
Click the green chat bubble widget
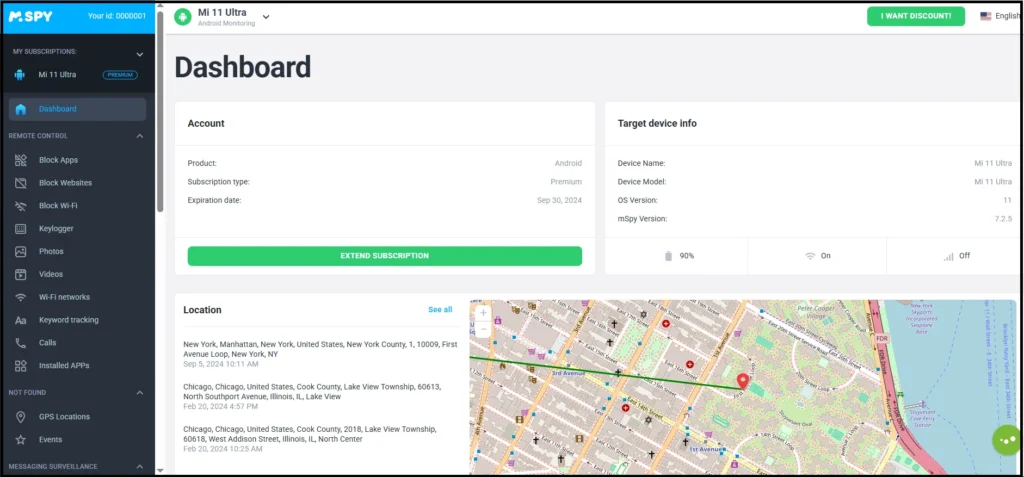[1006, 440]
